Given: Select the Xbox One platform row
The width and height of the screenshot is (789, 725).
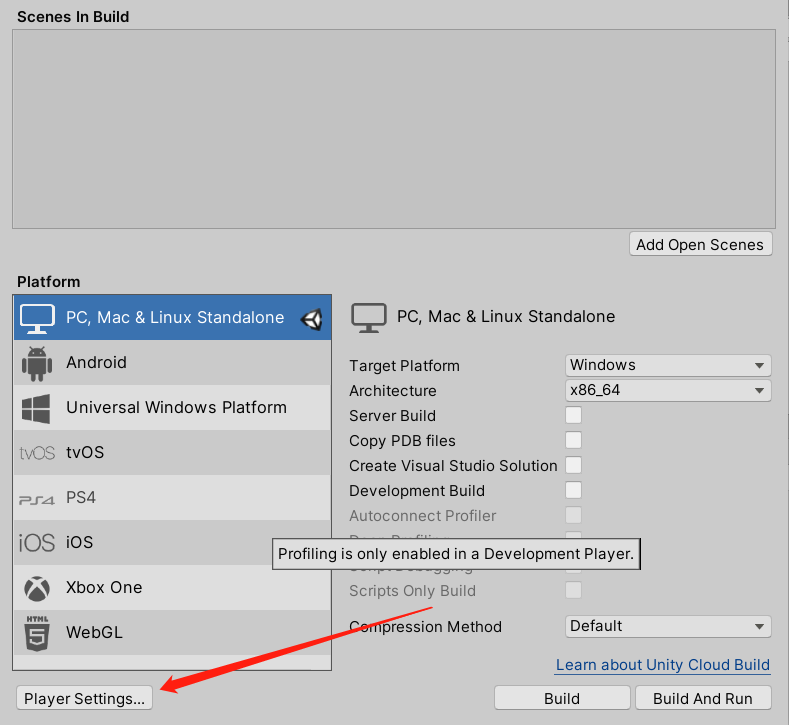Looking at the screenshot, I should (x=172, y=588).
